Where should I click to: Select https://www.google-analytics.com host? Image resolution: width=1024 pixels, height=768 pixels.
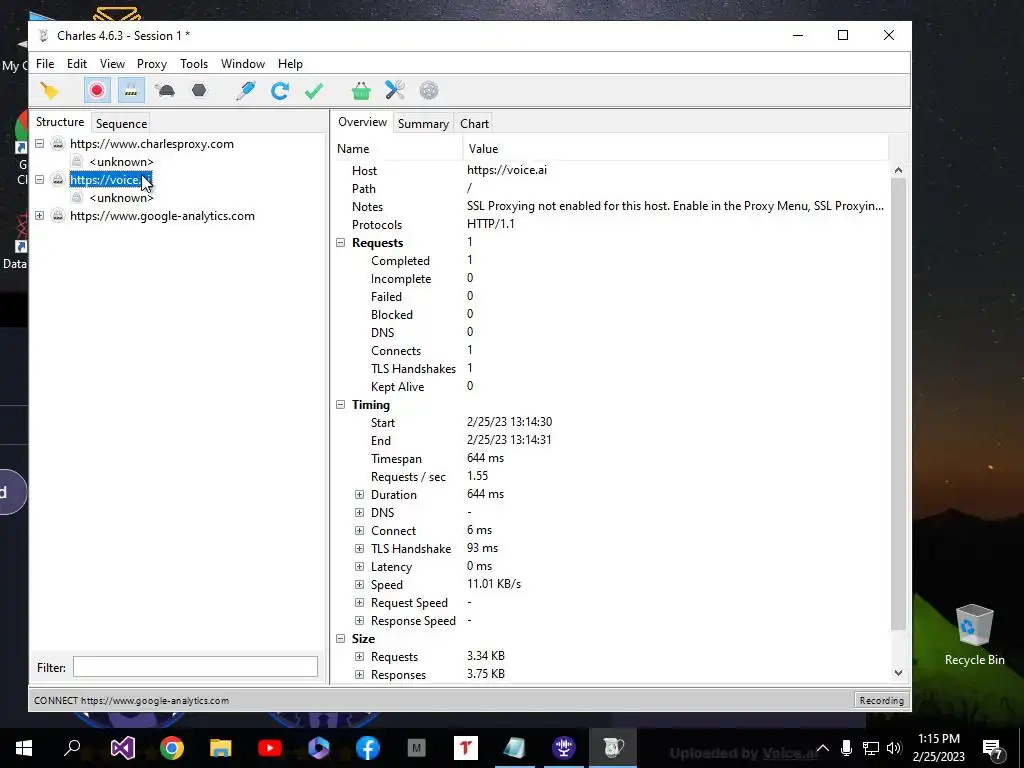162,216
